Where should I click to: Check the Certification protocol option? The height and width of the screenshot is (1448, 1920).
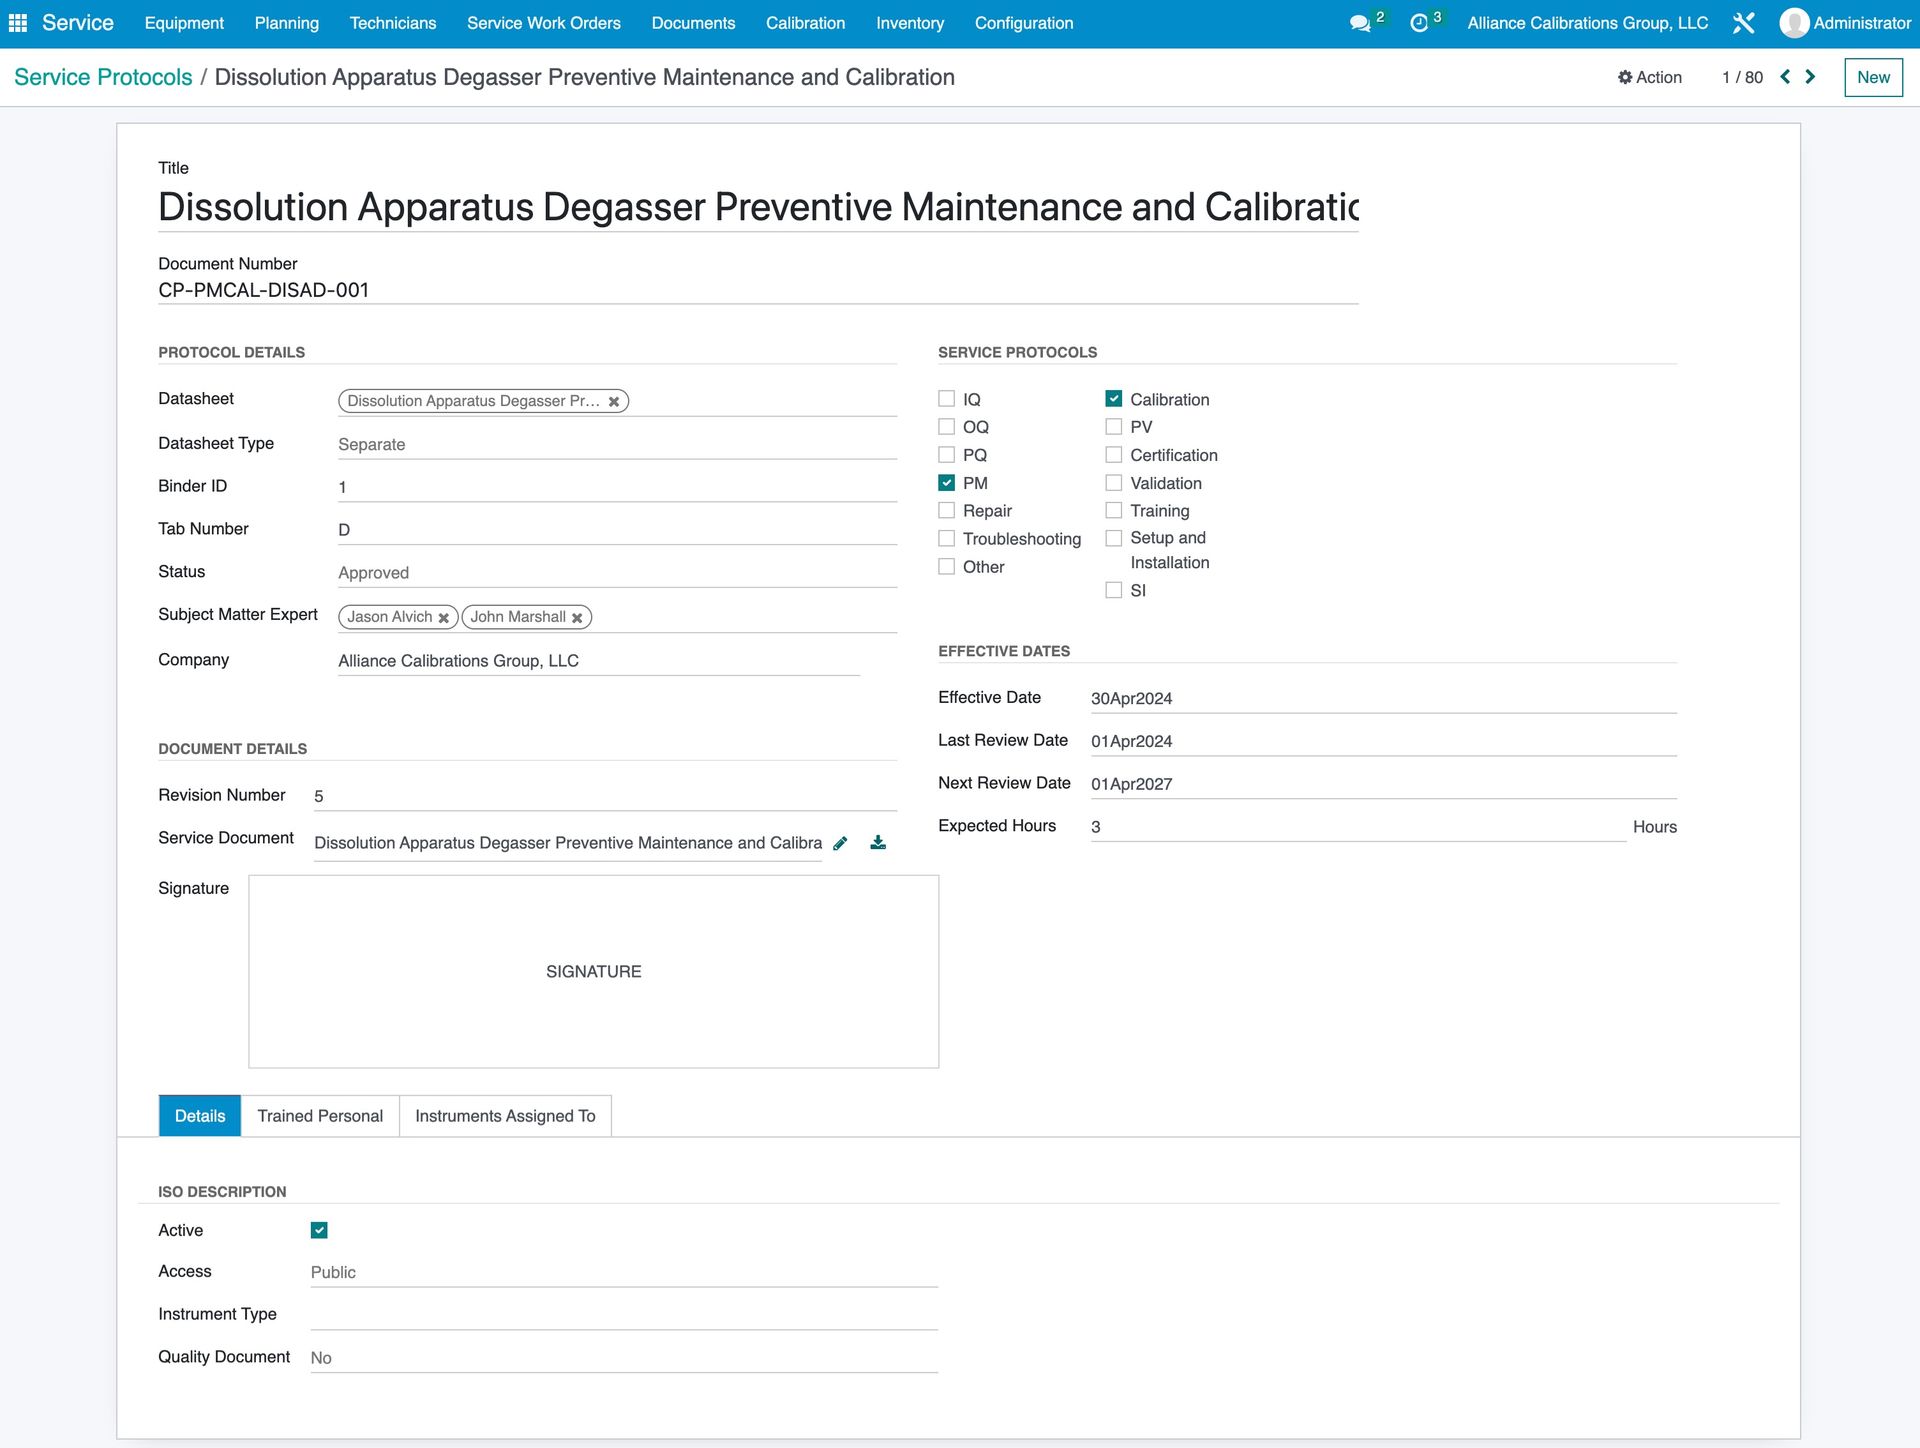[1113, 454]
